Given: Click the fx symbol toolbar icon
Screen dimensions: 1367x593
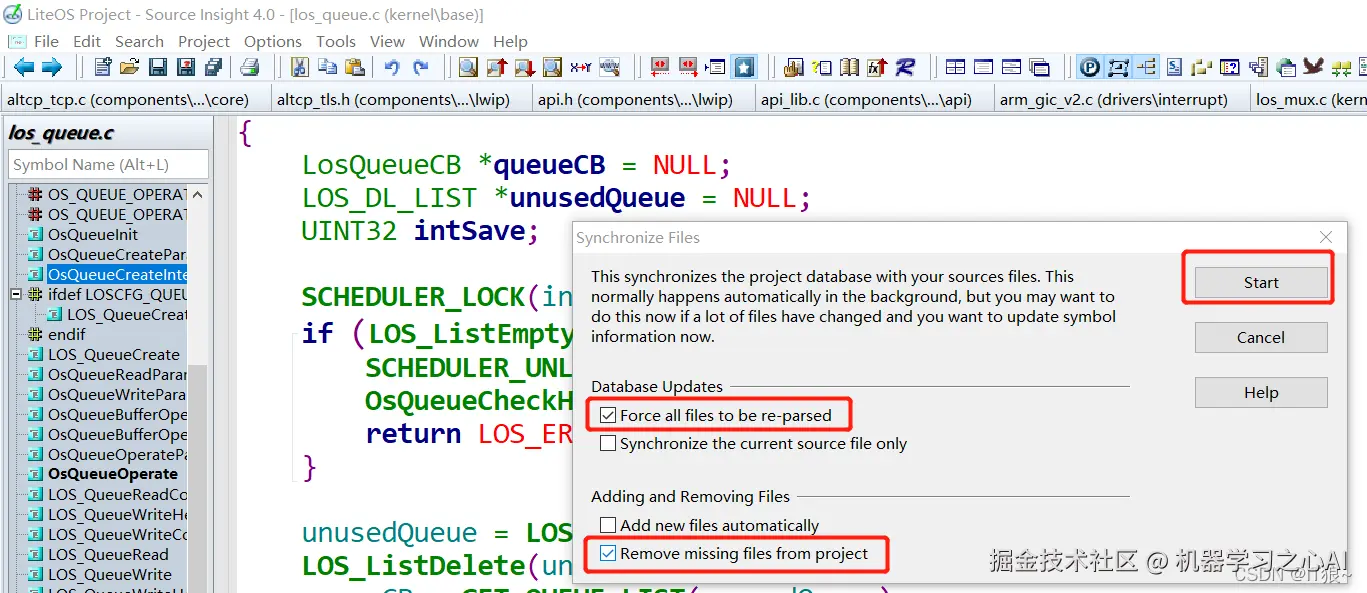Looking at the screenshot, I should pyautogui.click(x=877, y=67).
